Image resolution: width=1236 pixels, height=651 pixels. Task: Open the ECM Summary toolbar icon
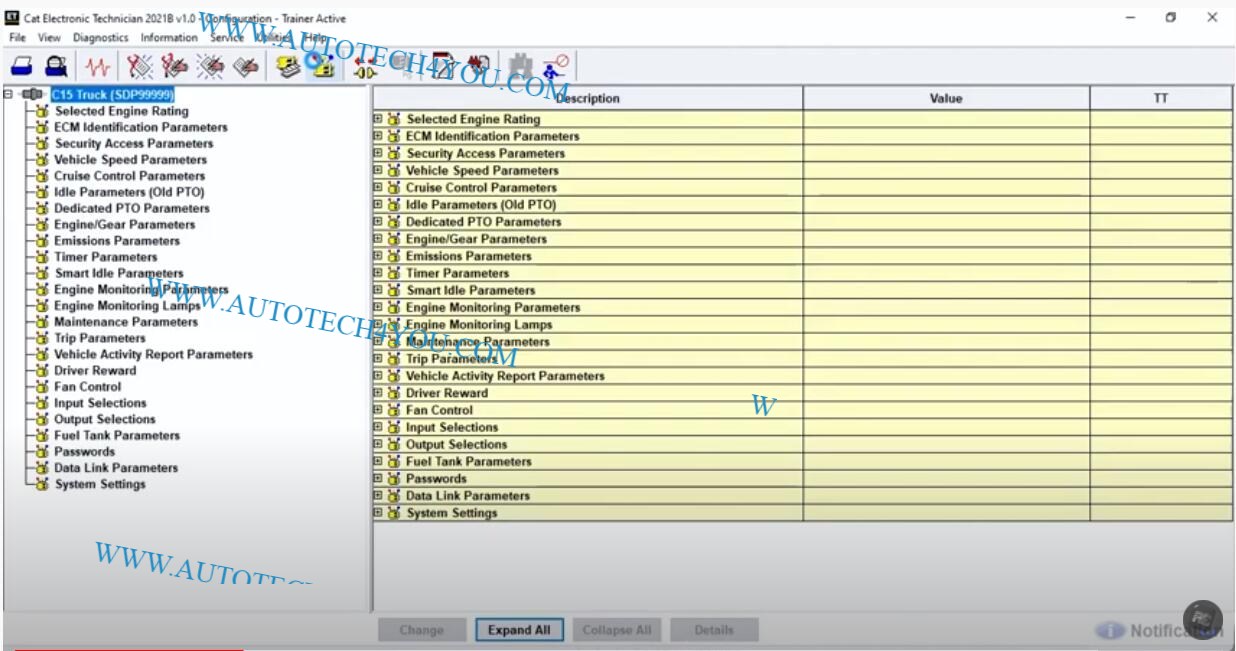[288, 67]
